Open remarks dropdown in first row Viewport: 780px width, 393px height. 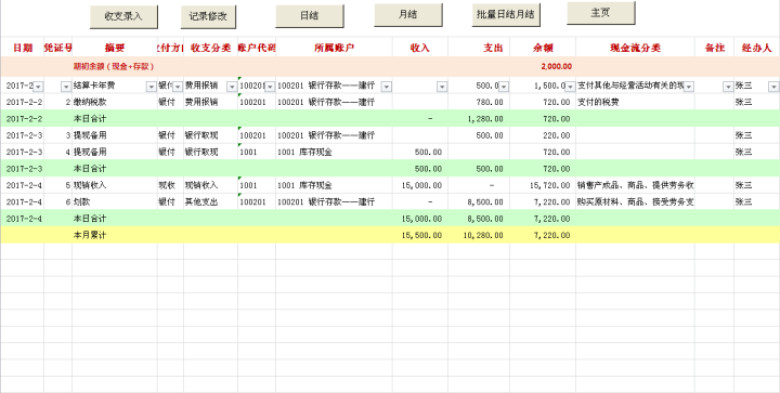pos(728,87)
